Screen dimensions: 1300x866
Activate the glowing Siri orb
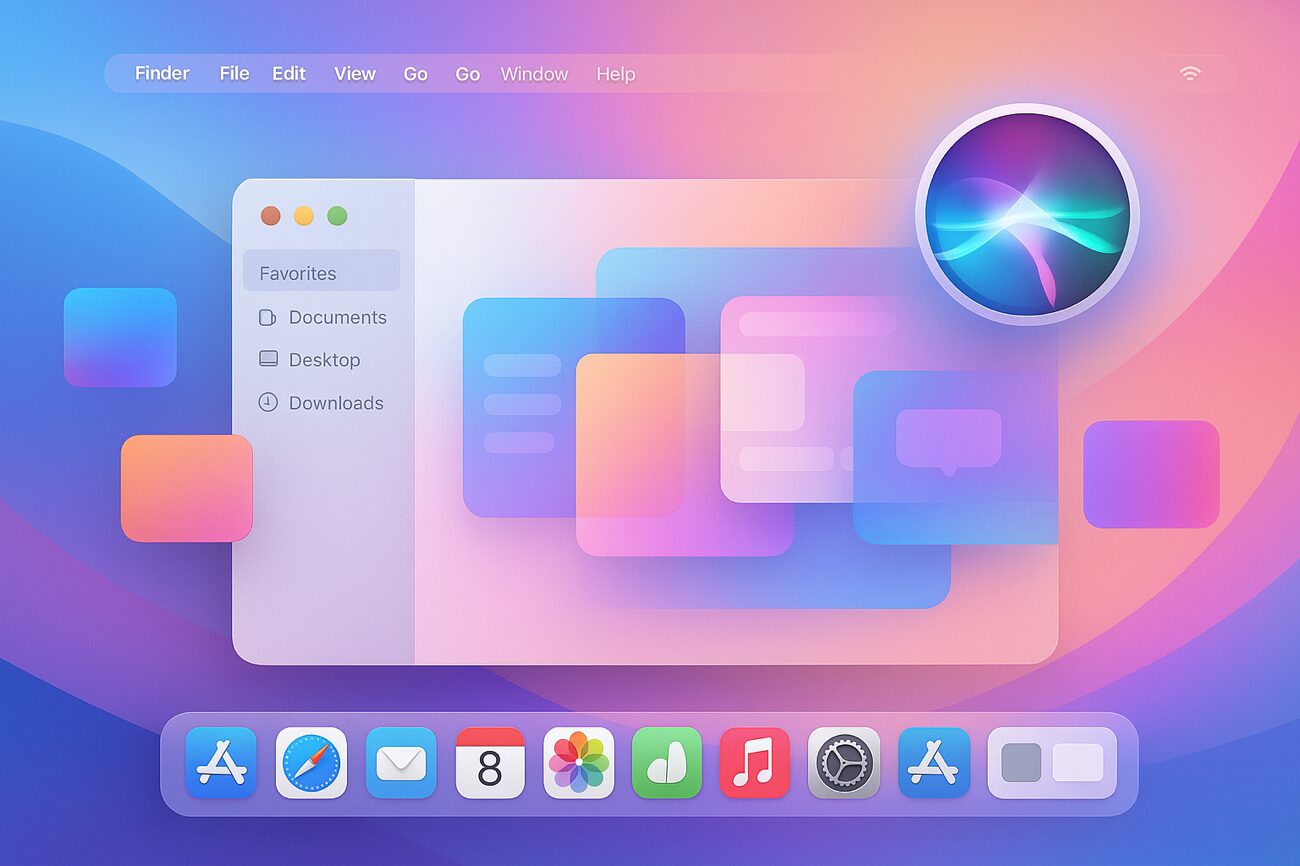tap(1027, 214)
